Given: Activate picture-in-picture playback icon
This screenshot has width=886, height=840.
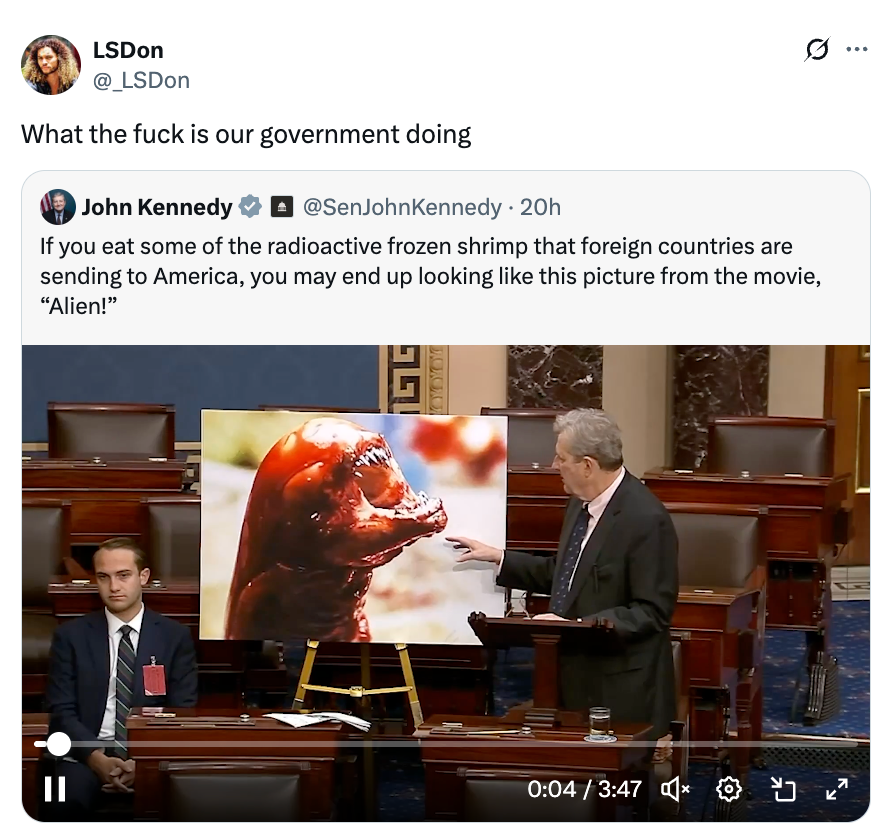Looking at the screenshot, I should coord(784,789).
